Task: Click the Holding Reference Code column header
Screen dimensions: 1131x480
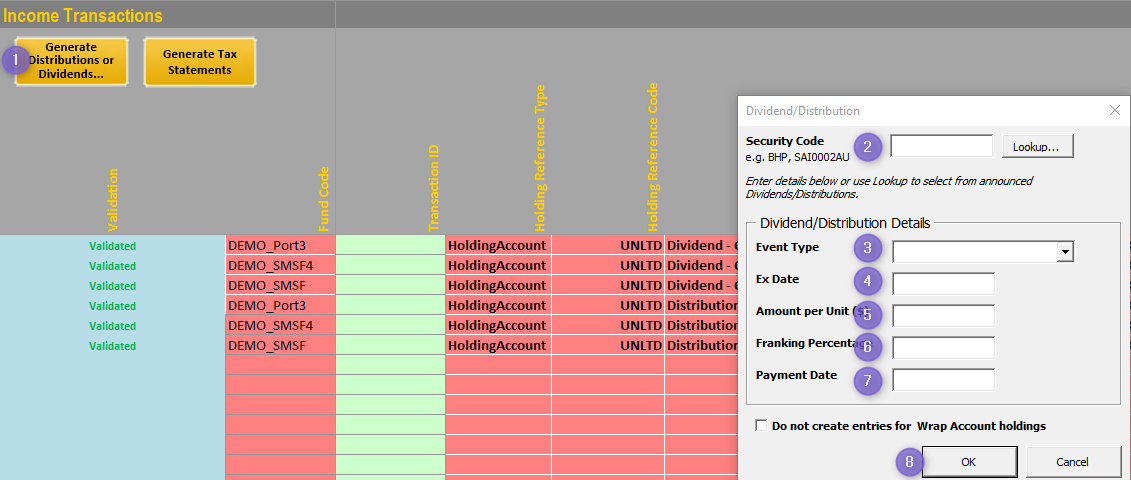Action: tap(653, 155)
